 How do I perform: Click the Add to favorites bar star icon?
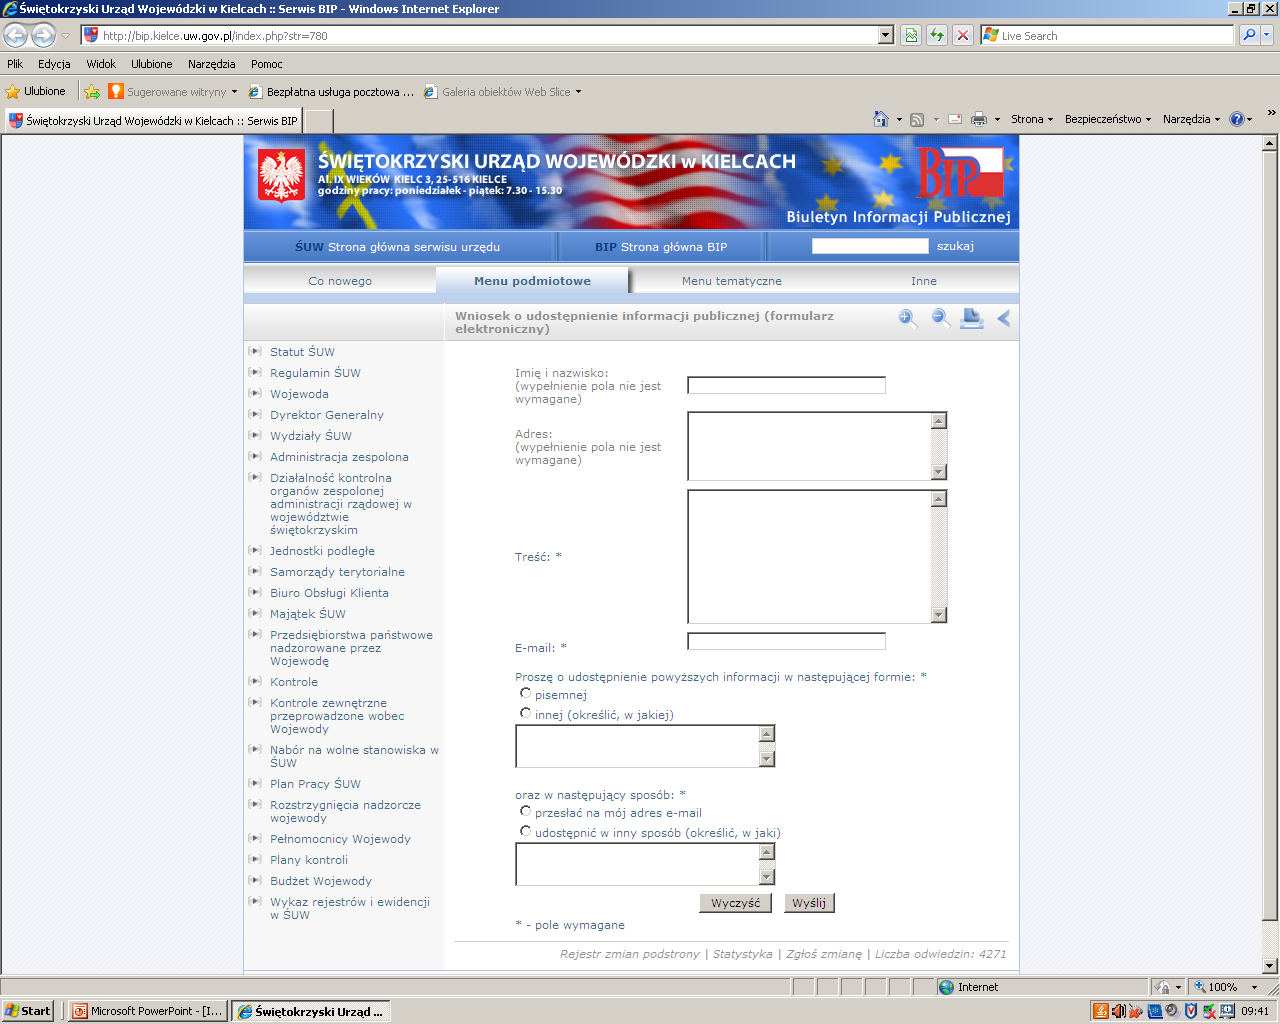(x=92, y=91)
